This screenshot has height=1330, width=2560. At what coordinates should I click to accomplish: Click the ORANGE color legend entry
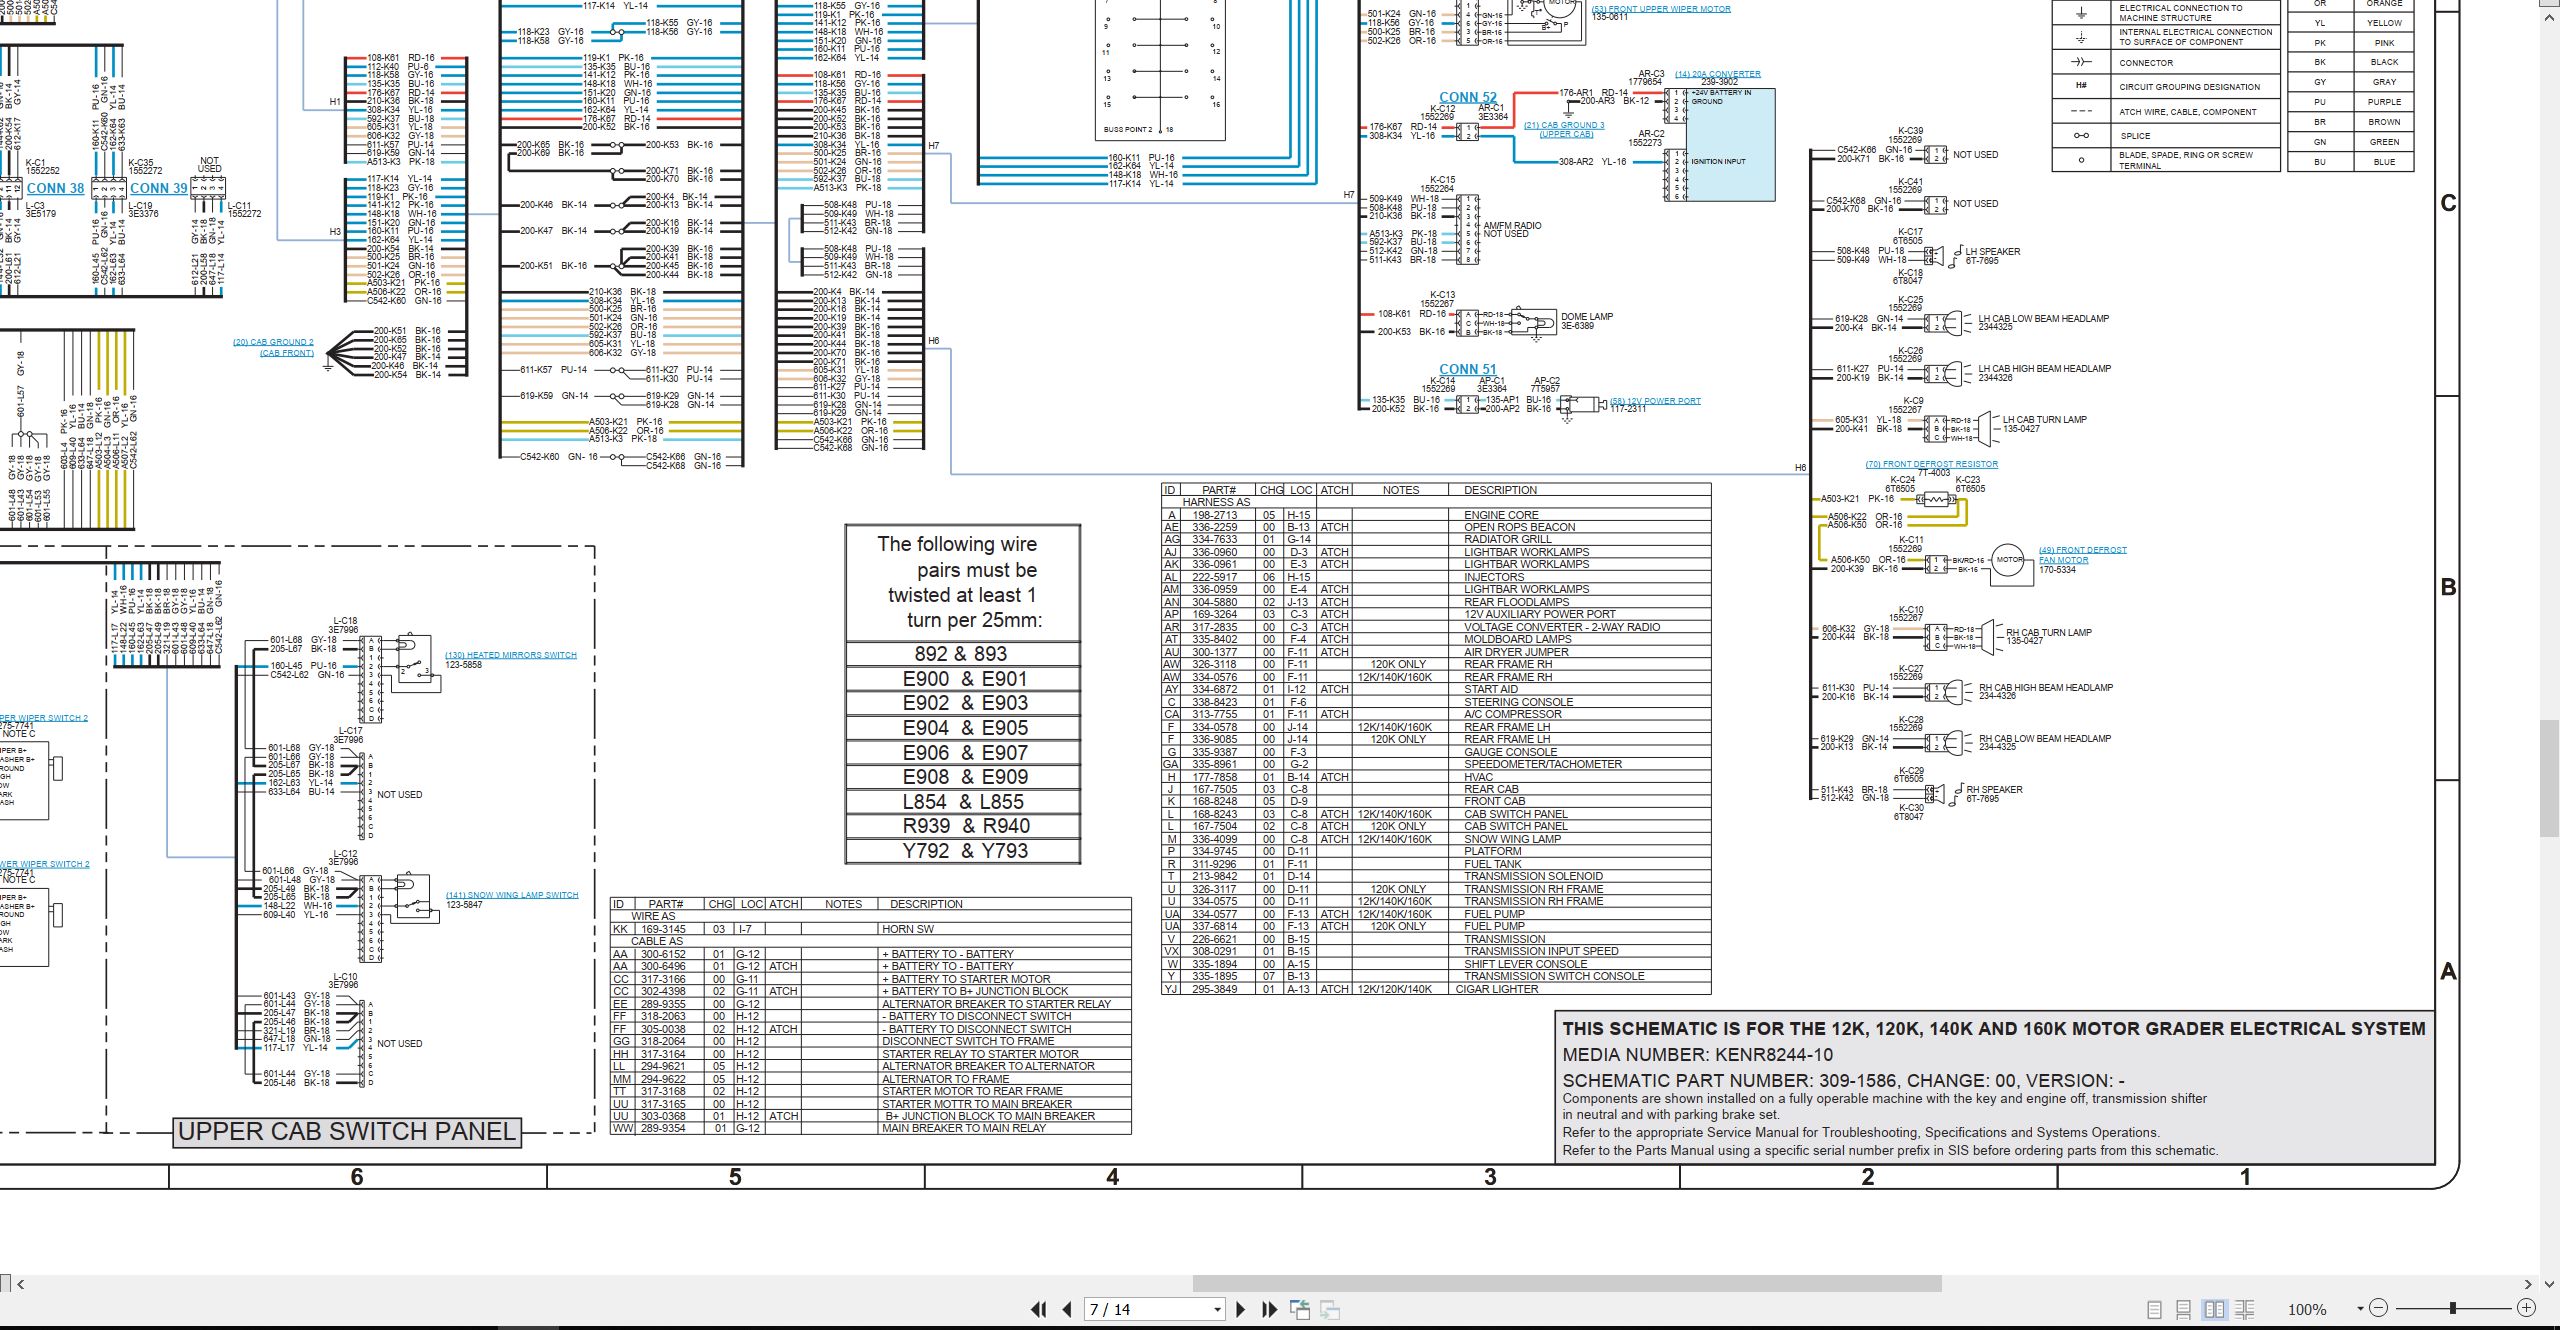point(2384,3)
